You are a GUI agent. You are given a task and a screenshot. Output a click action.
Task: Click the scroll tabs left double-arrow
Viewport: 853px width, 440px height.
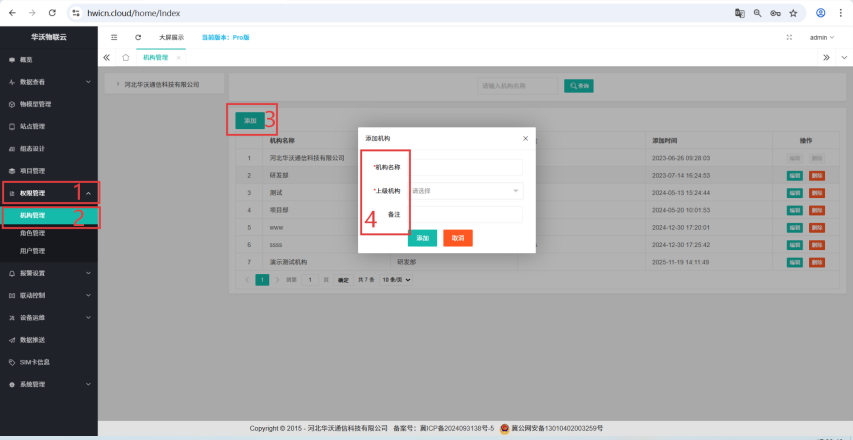click(107, 58)
